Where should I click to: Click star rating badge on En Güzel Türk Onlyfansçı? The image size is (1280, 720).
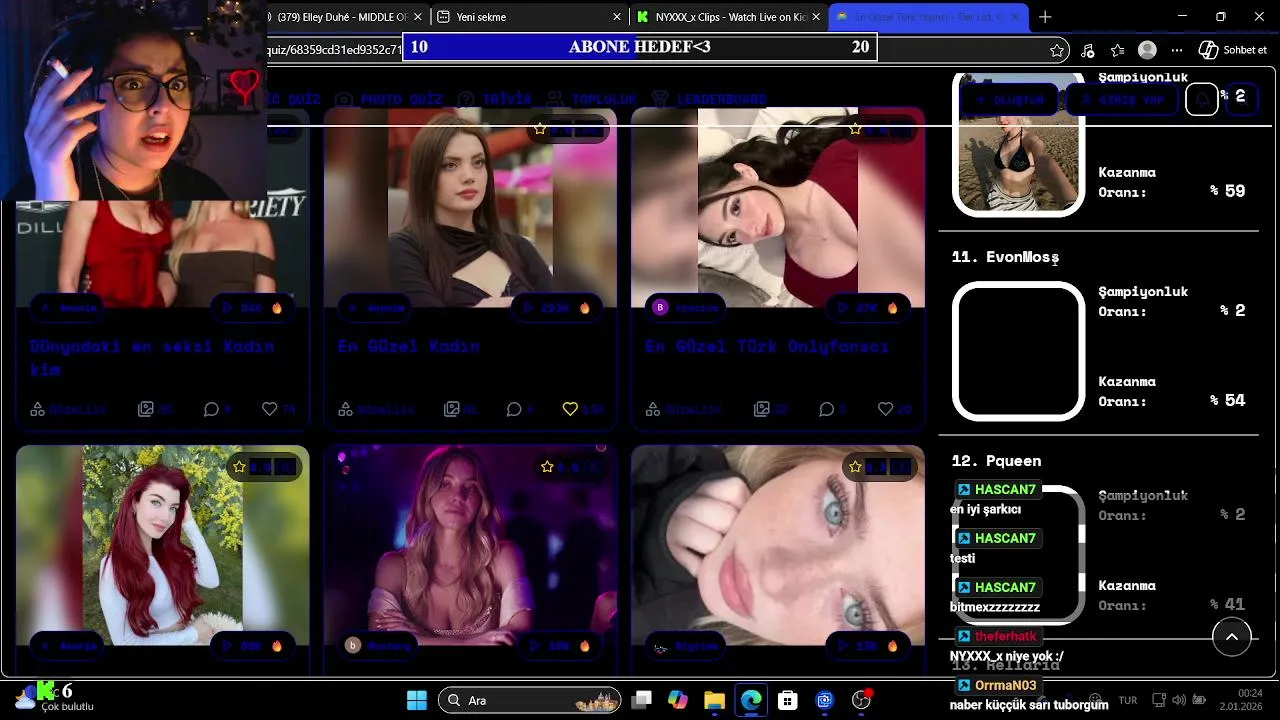coord(876,129)
